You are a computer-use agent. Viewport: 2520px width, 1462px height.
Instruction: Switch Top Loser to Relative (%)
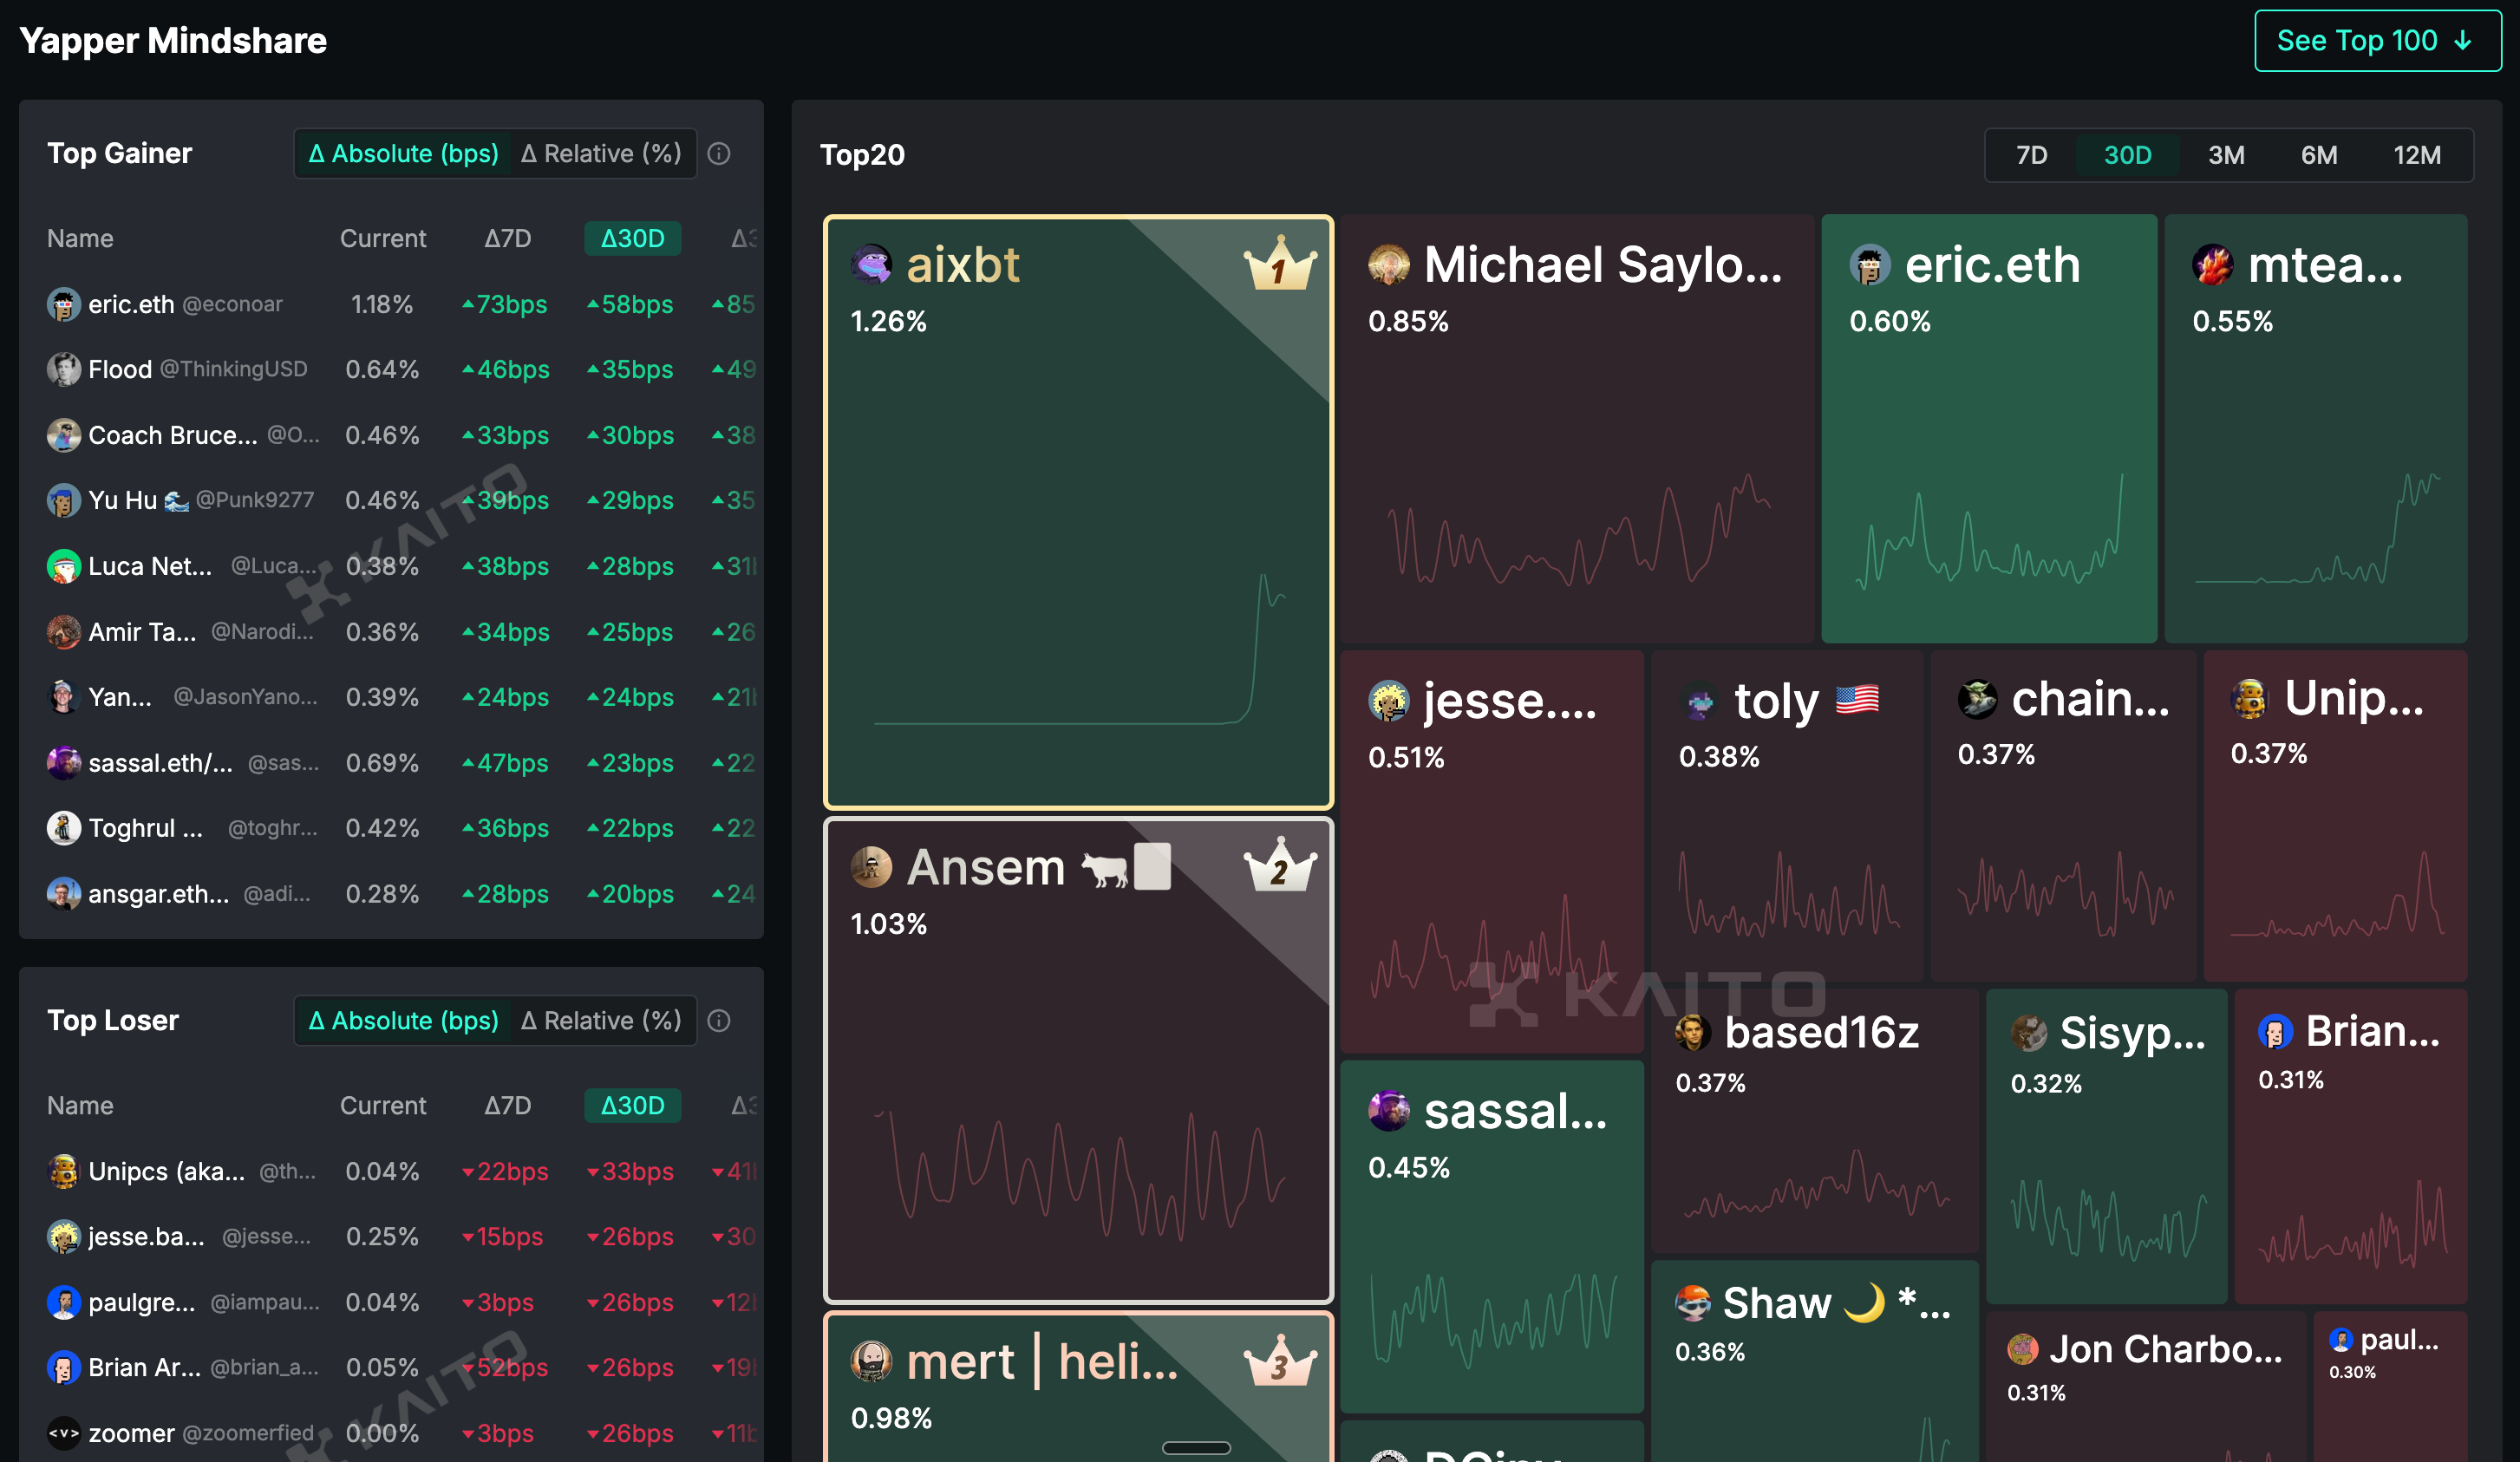(601, 1021)
